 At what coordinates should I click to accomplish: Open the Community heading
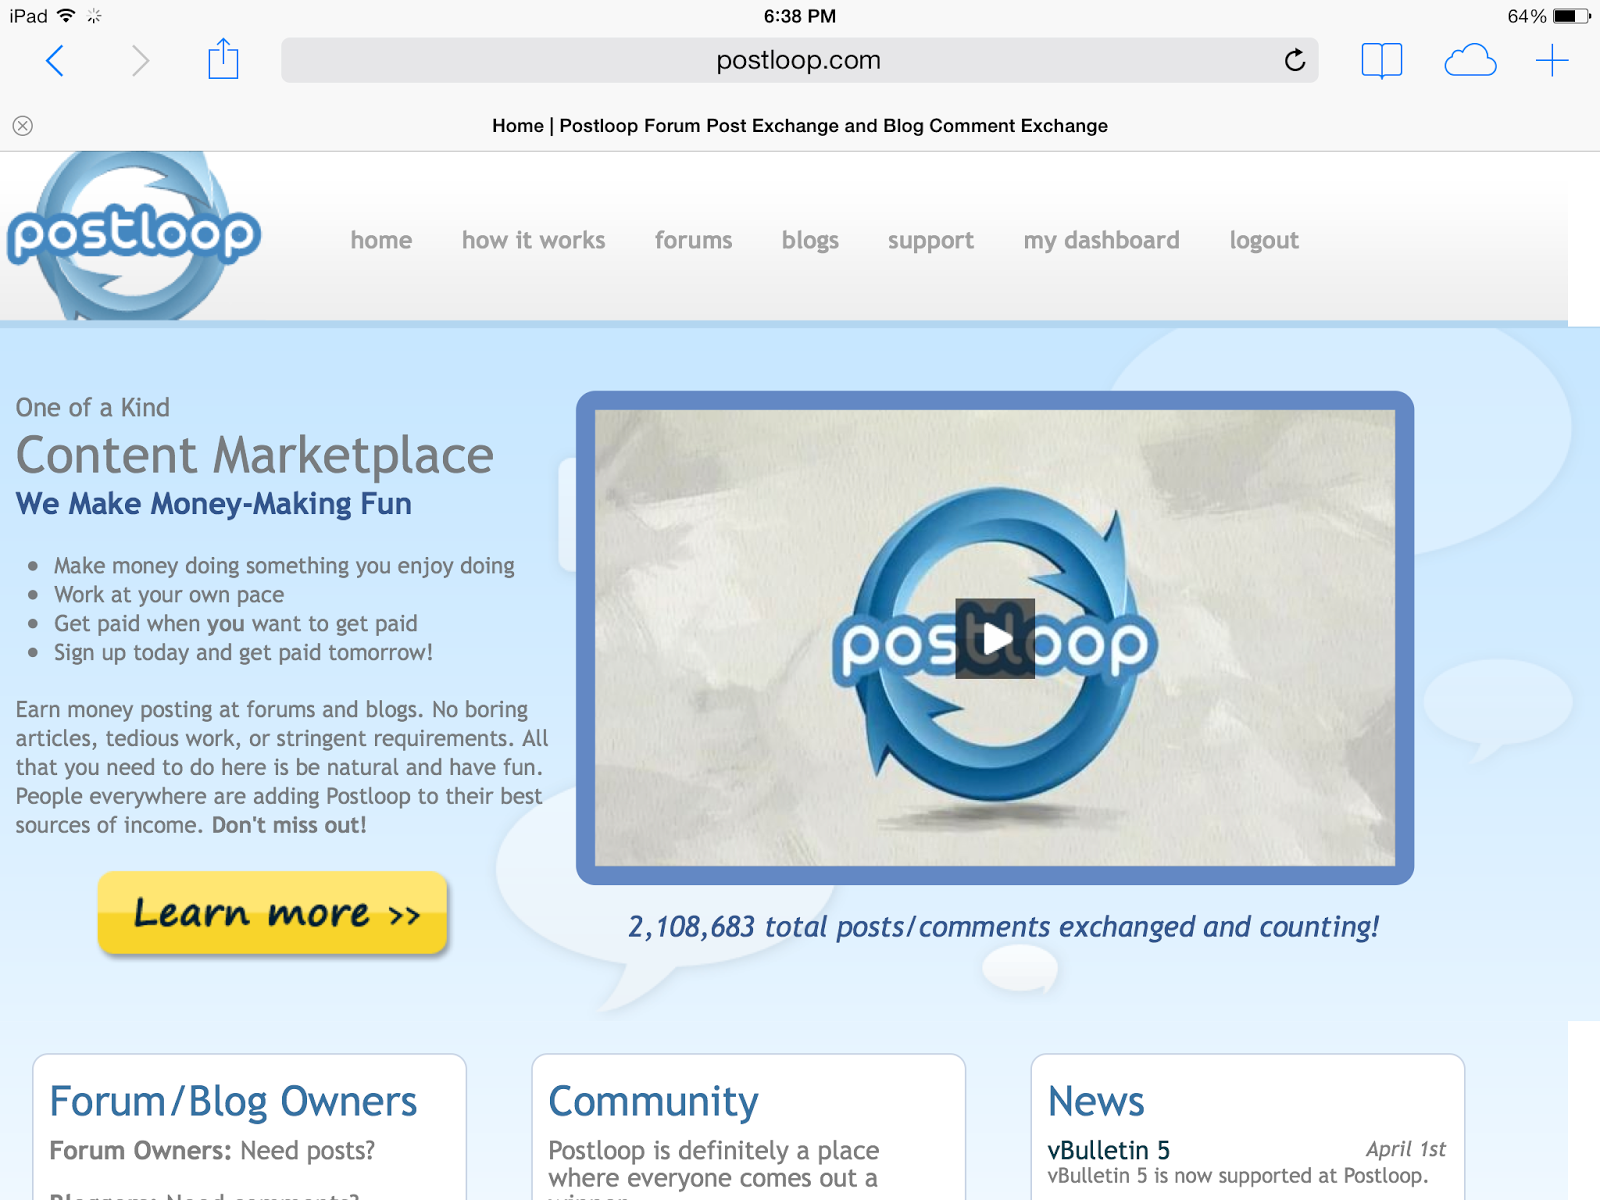653,1103
